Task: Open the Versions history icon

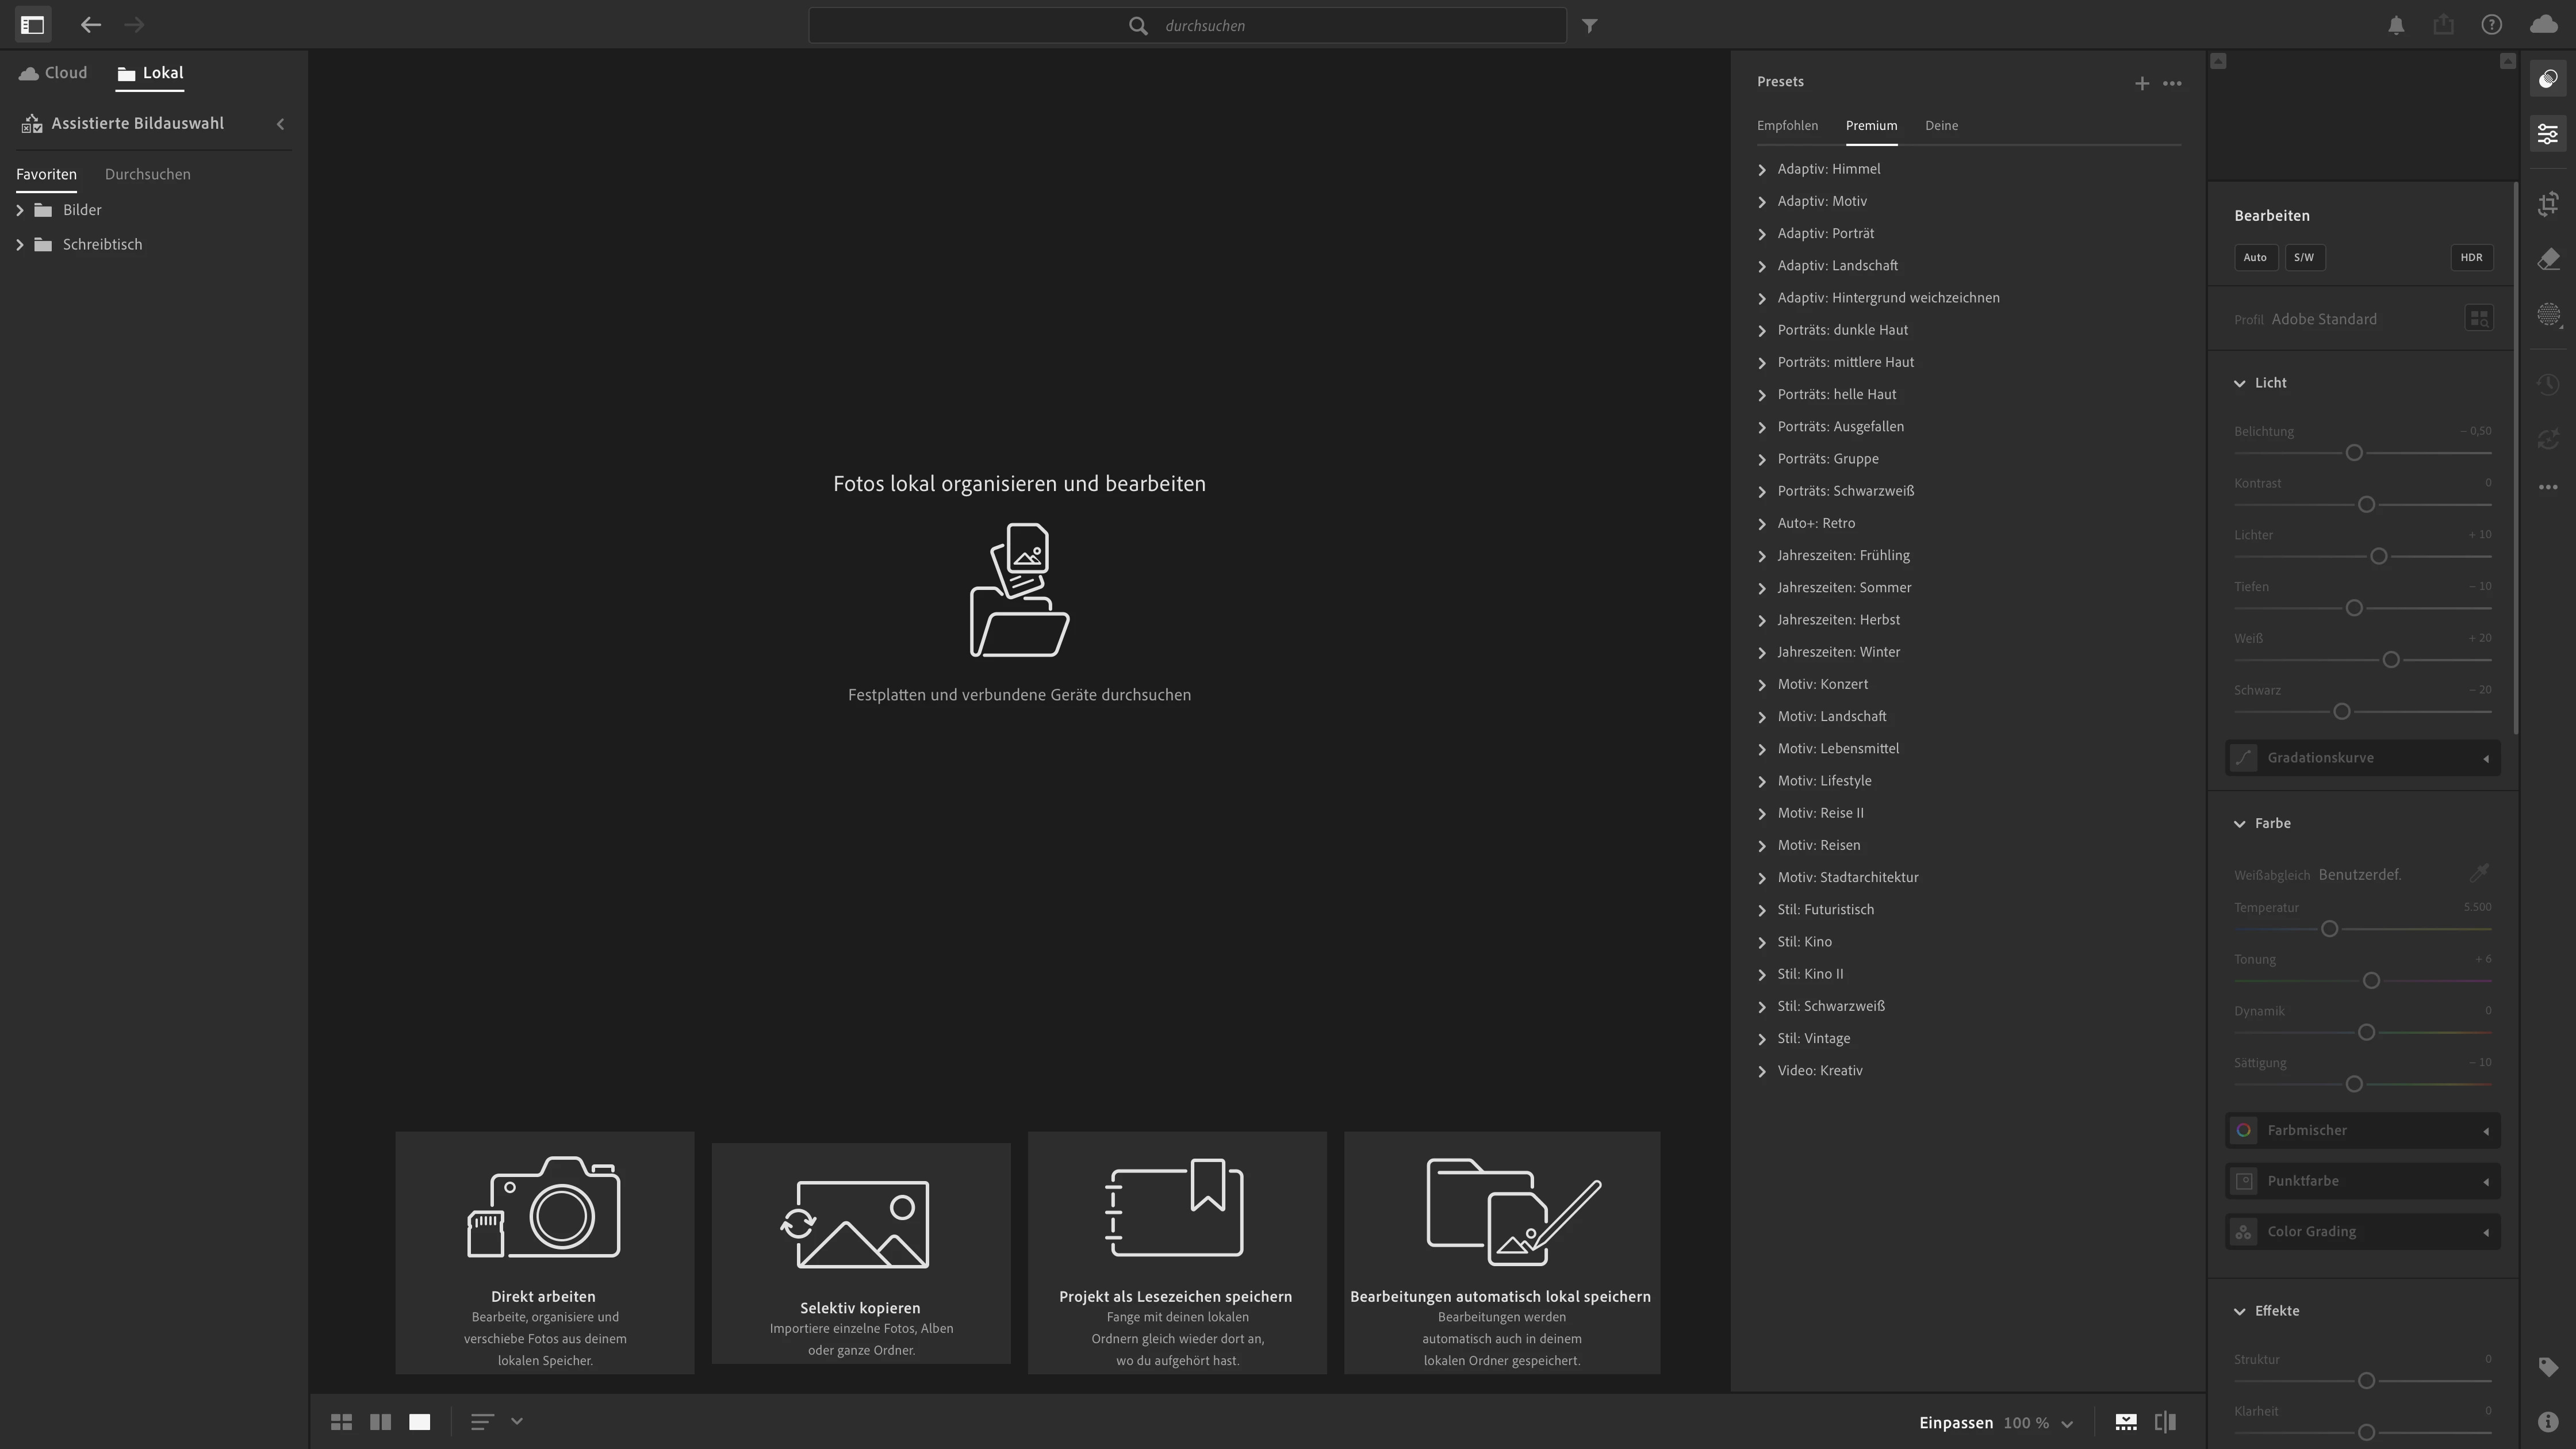Action: [2547, 384]
